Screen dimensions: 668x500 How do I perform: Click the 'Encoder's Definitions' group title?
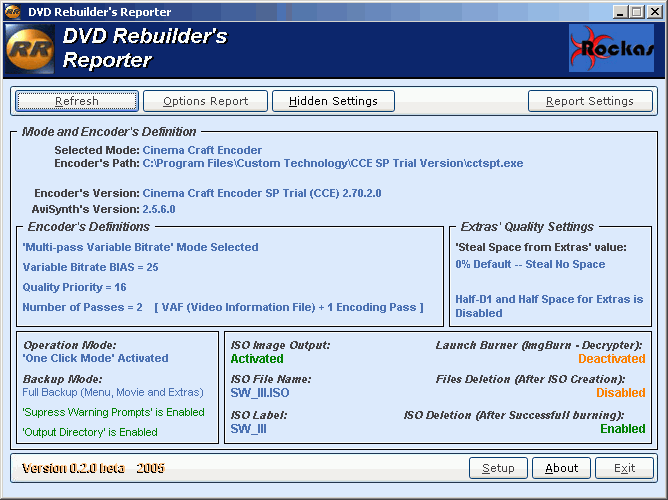click(89, 227)
